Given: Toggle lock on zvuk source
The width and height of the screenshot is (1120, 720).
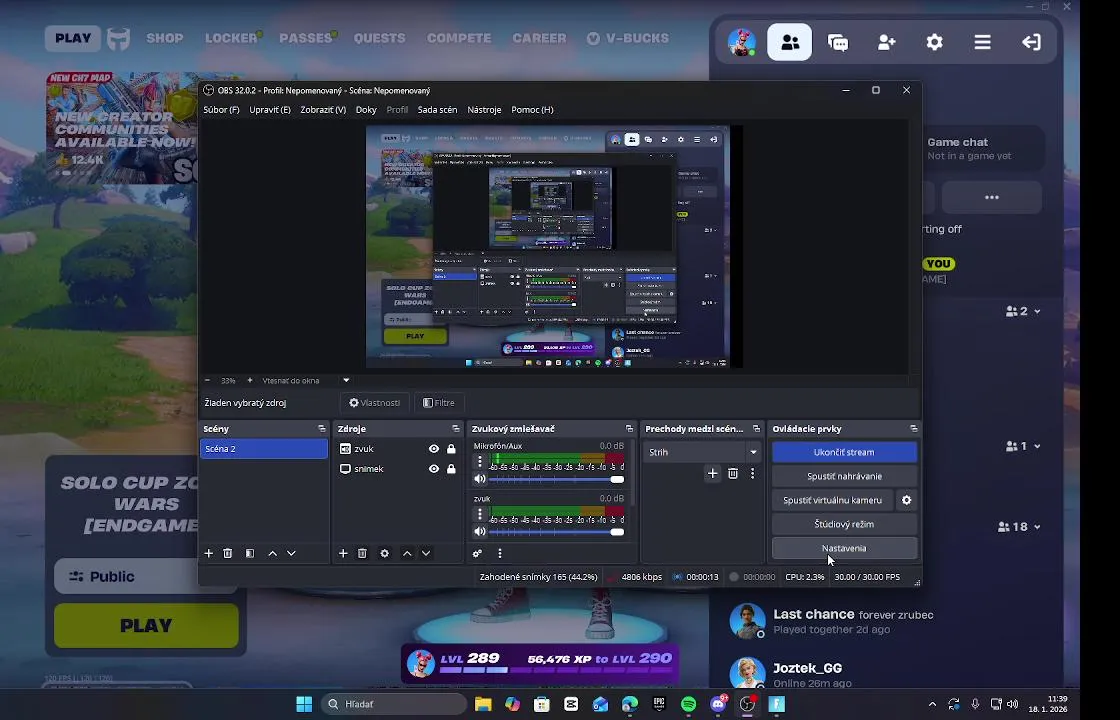Looking at the screenshot, I should click(451, 449).
